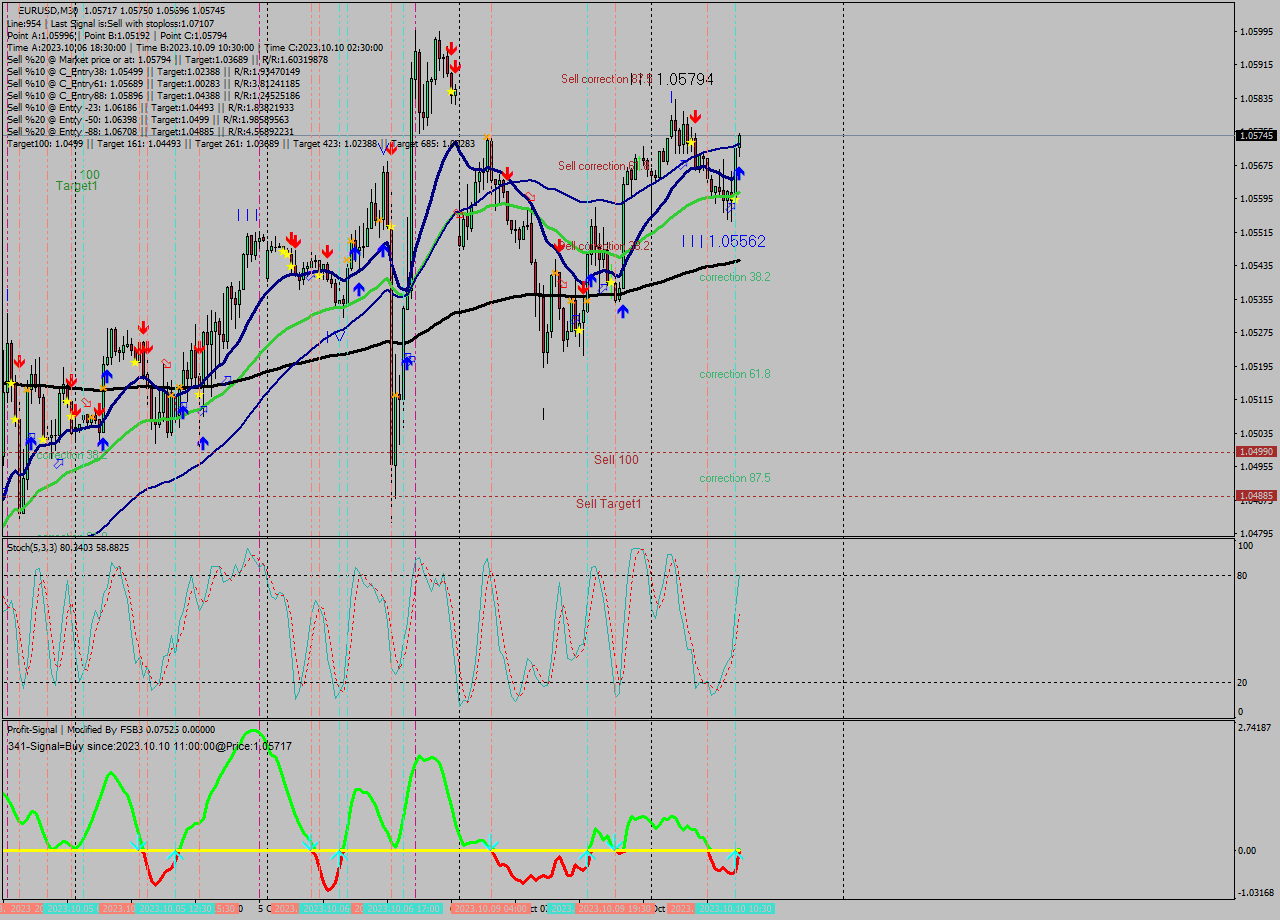Select the red down arrow above the most recent candles

pos(696,115)
